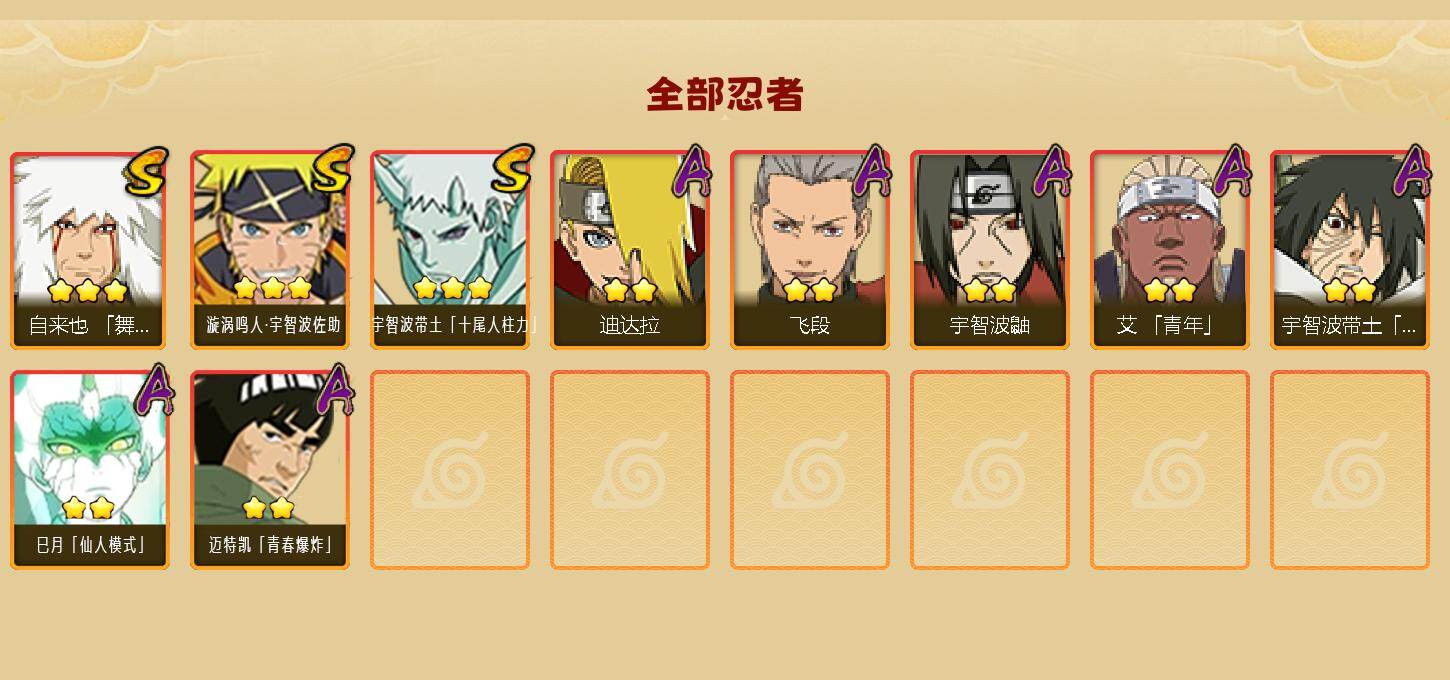The image size is (1450, 680).
Task: Click the A rank badge on 飞段
Action: click(872, 172)
